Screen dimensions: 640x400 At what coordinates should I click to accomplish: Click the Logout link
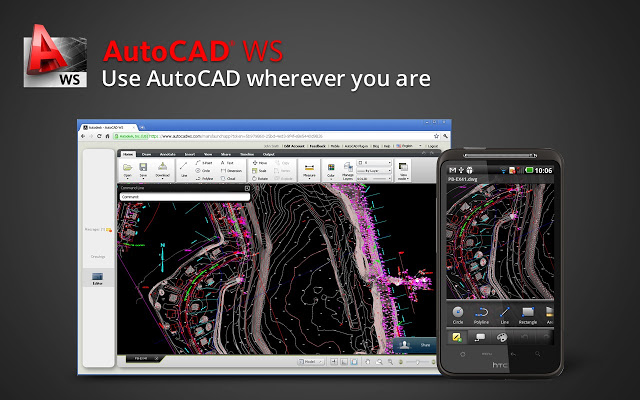pyautogui.click(x=433, y=146)
